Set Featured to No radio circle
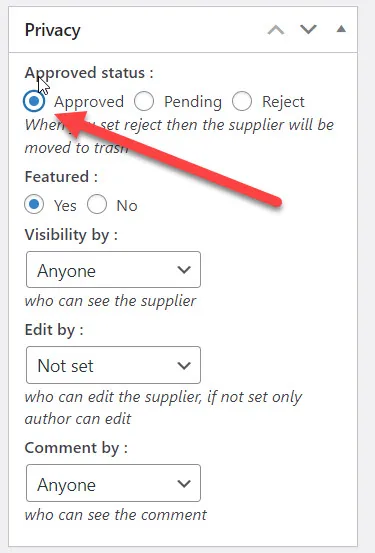Image resolution: width=375 pixels, height=553 pixels. point(97,205)
